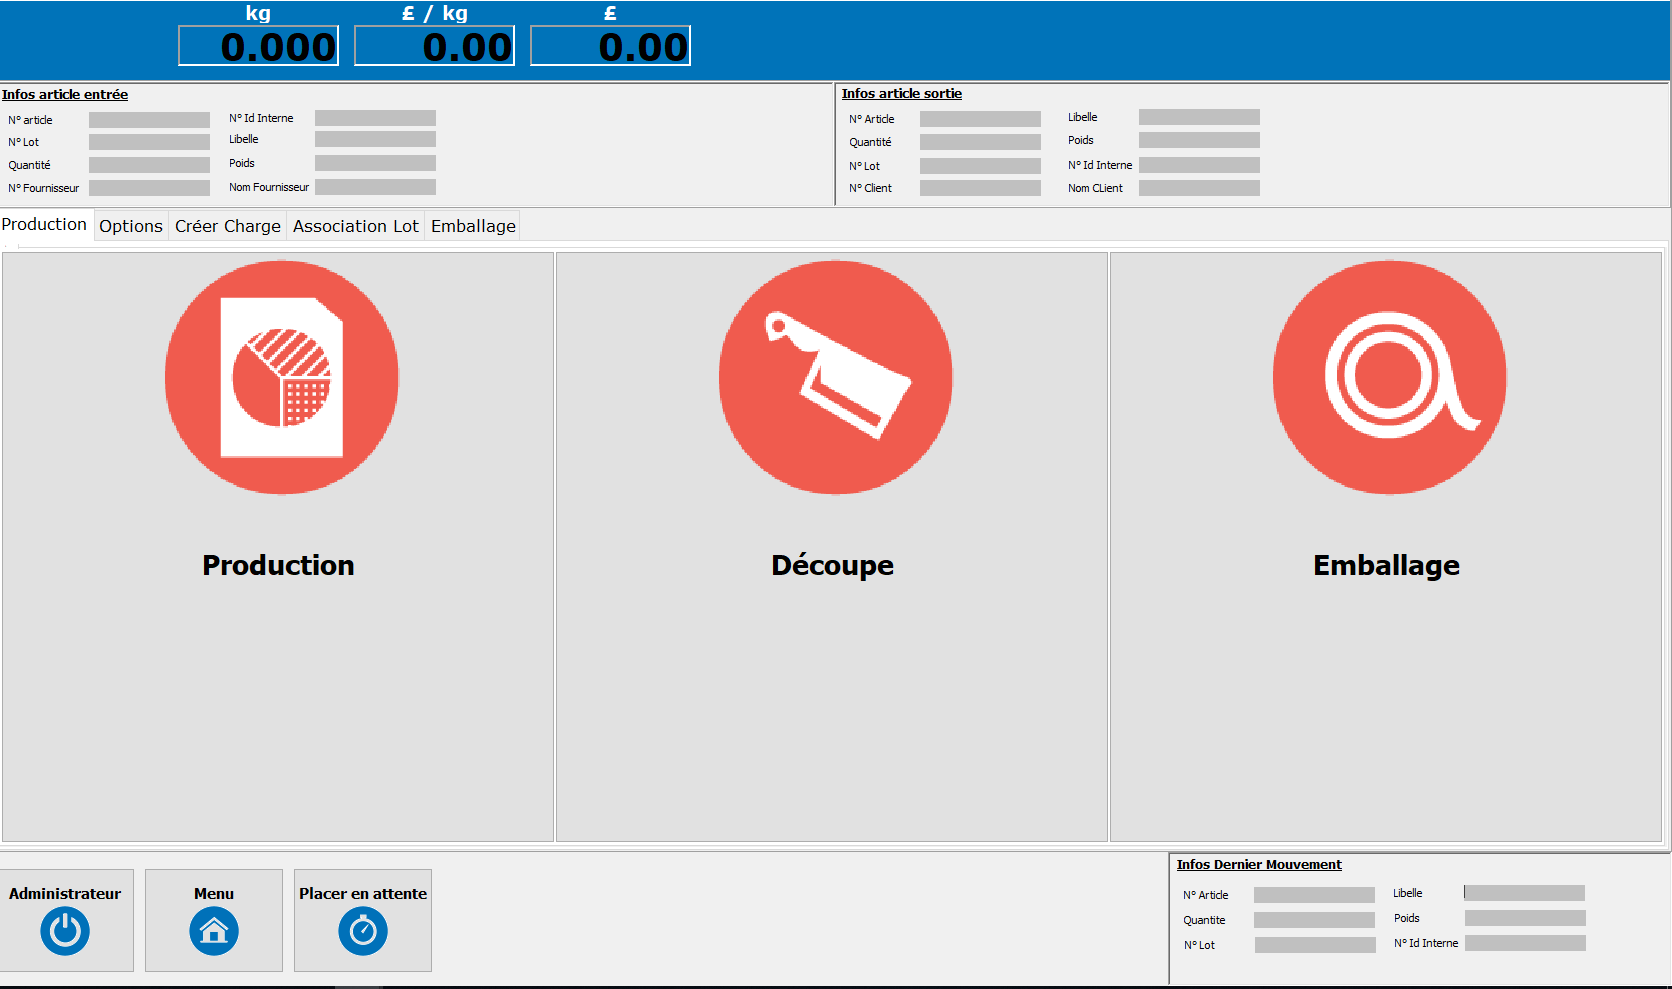This screenshot has width=1672, height=989.
Task: Click N° Article field in Dernier Mouvement
Action: click(1314, 895)
